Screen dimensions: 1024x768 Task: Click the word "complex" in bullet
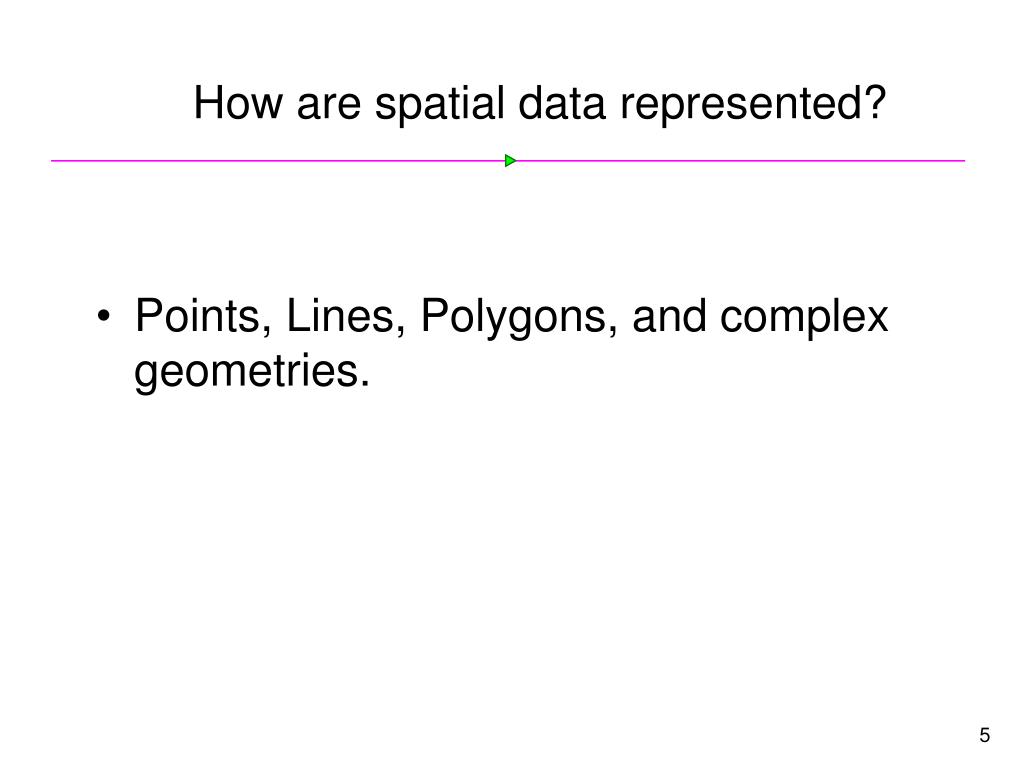(x=804, y=318)
